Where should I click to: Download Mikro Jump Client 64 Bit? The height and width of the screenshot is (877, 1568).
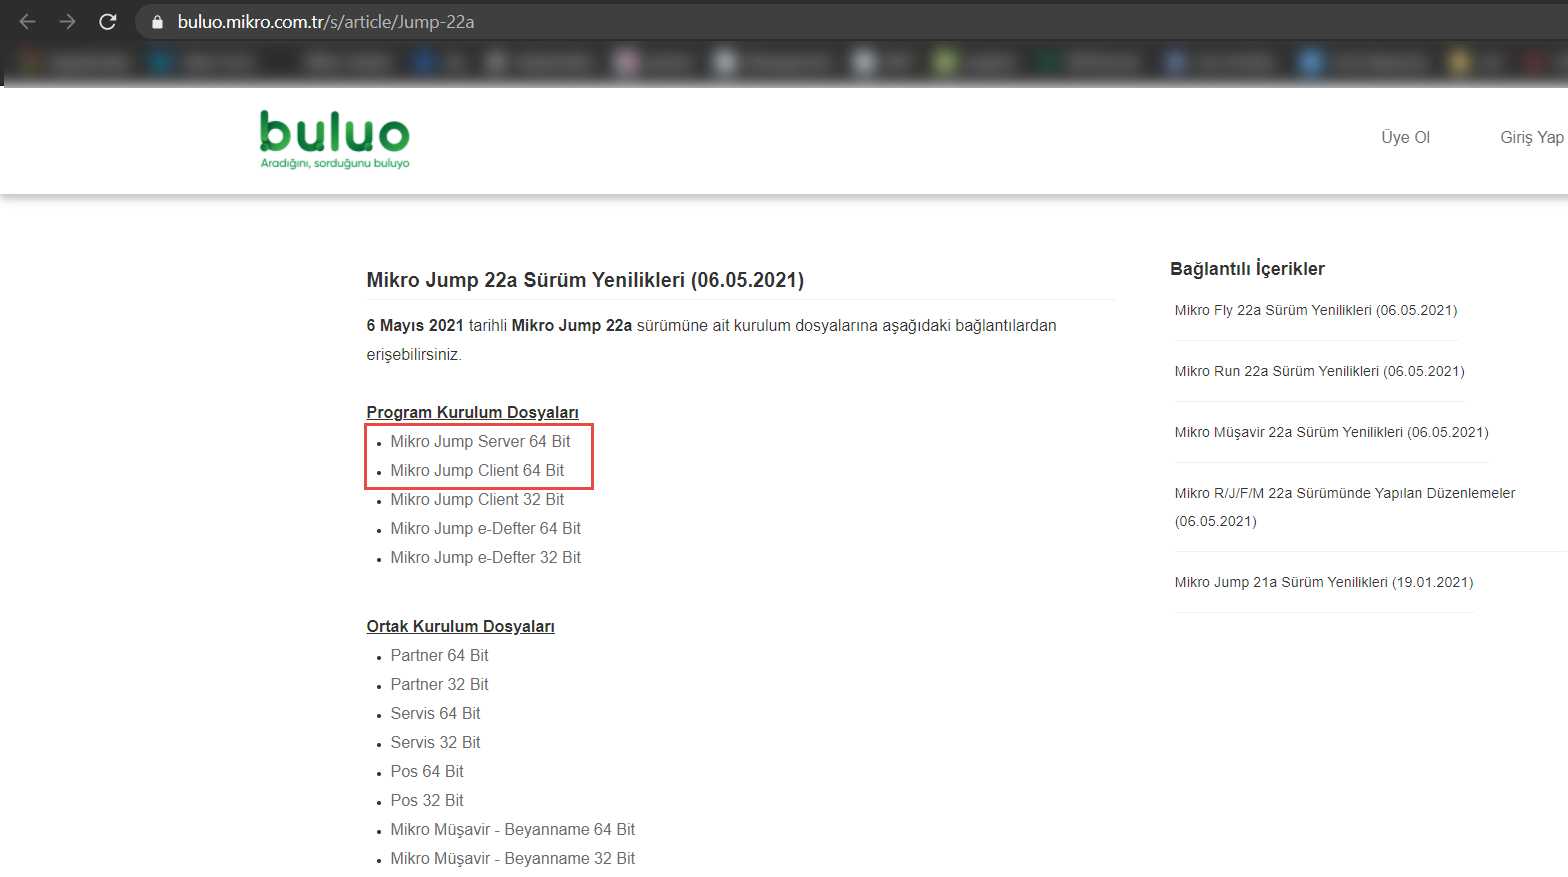pyautogui.click(x=477, y=470)
